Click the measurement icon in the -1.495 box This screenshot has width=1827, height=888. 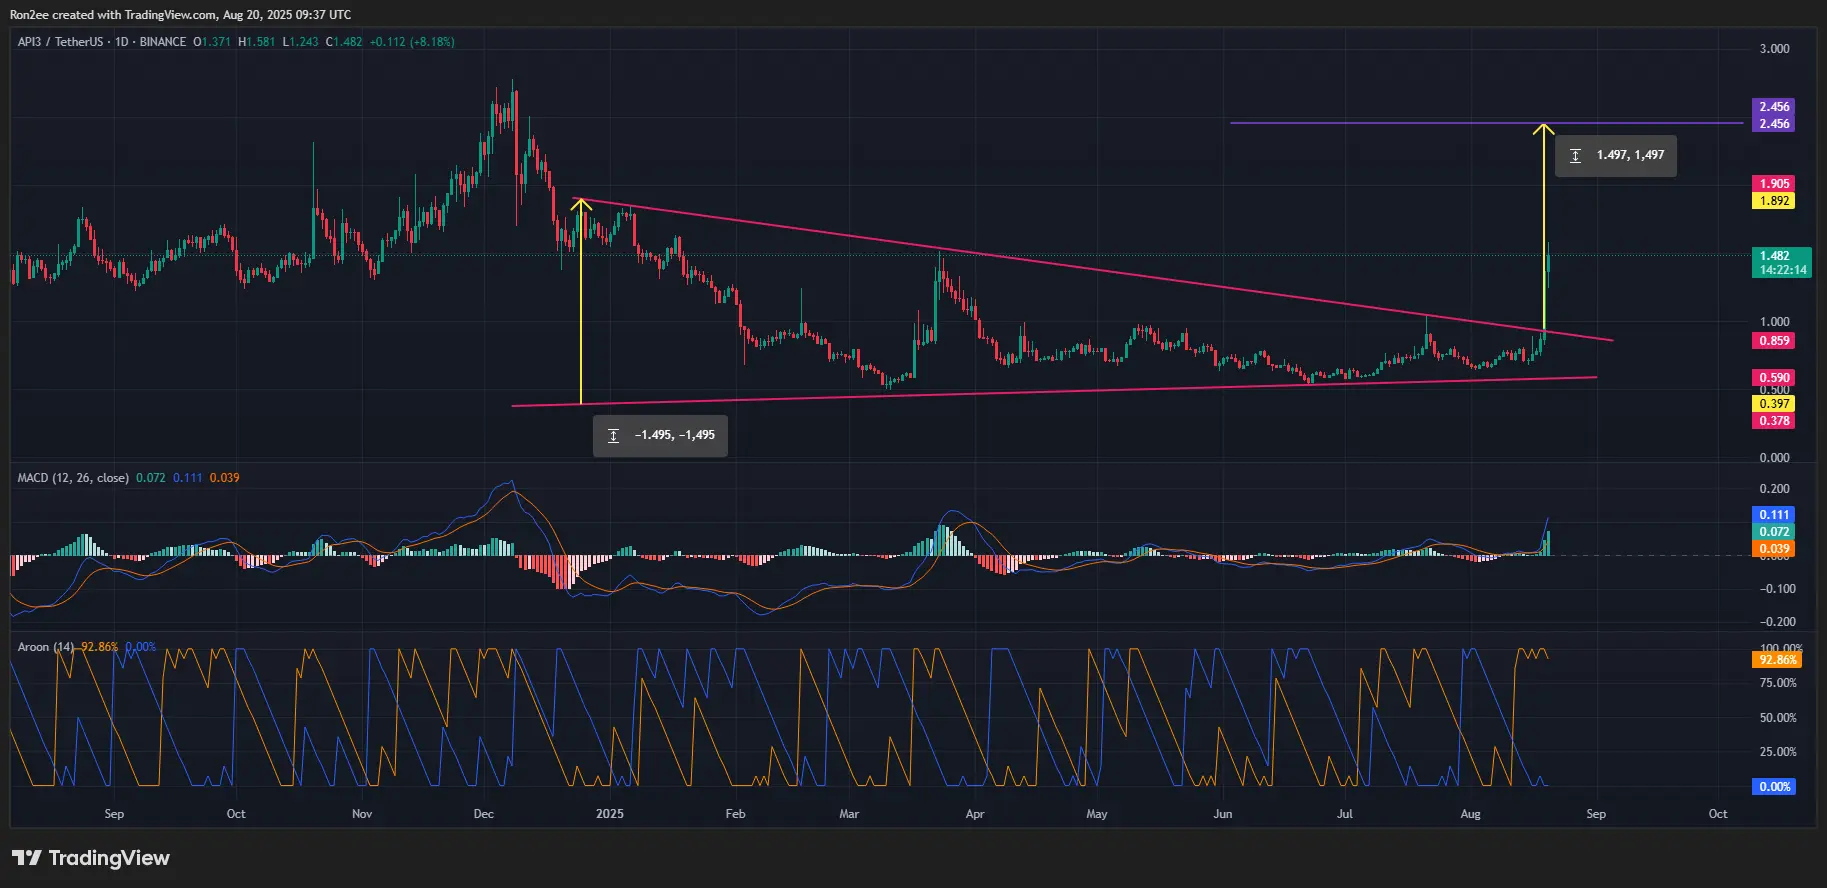[x=613, y=436]
